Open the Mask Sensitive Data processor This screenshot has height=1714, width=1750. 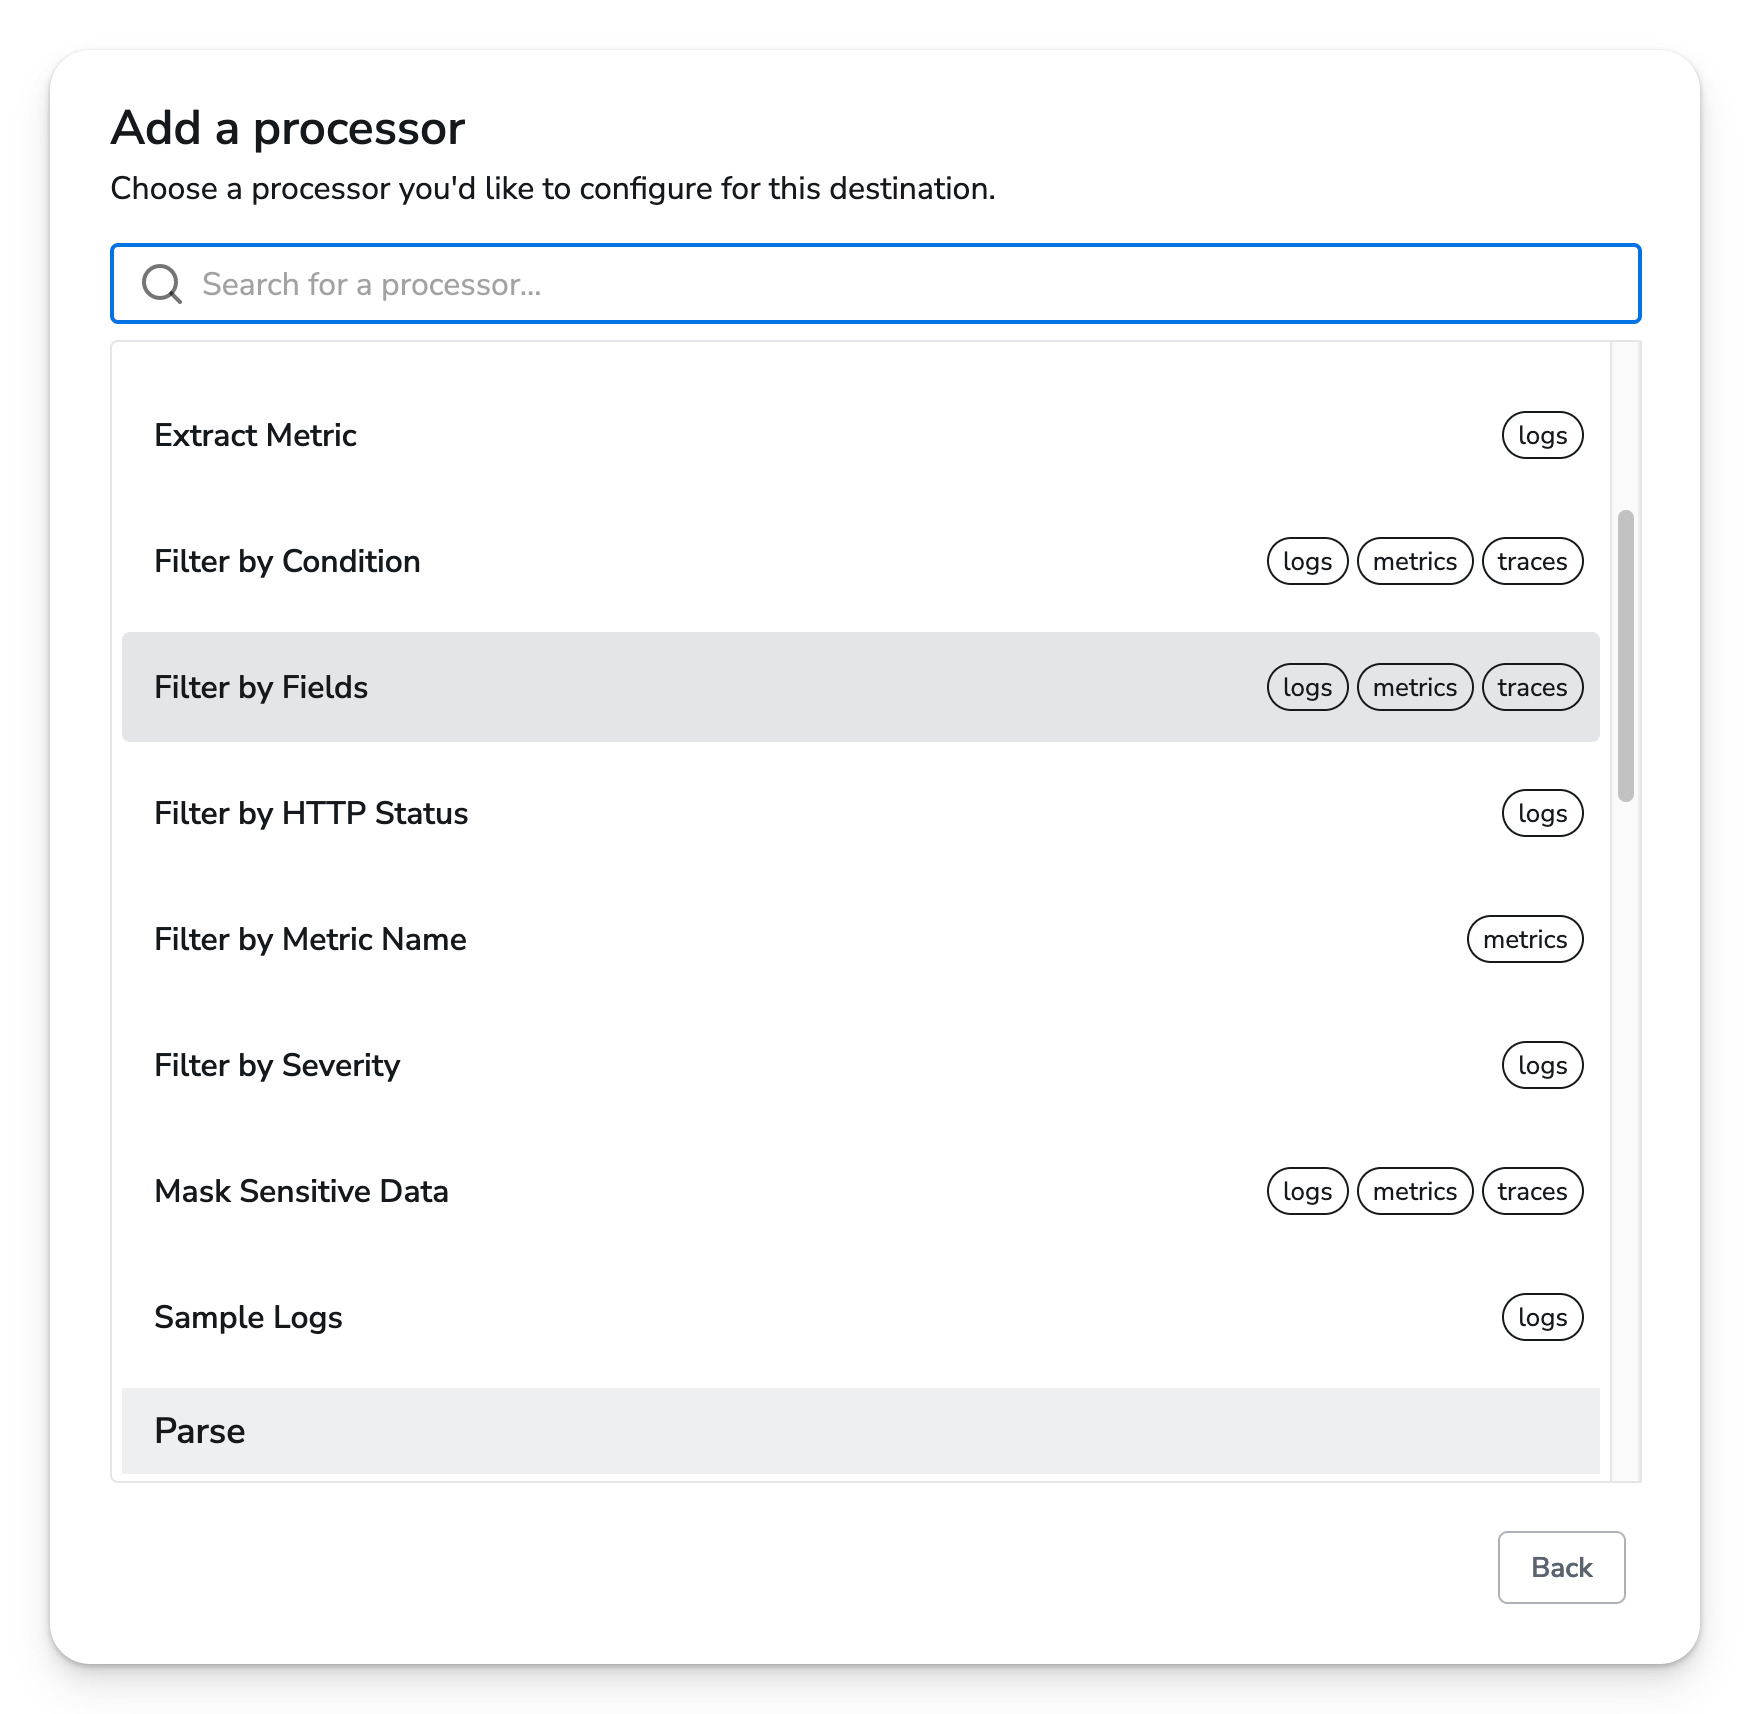pyautogui.click(x=860, y=1191)
